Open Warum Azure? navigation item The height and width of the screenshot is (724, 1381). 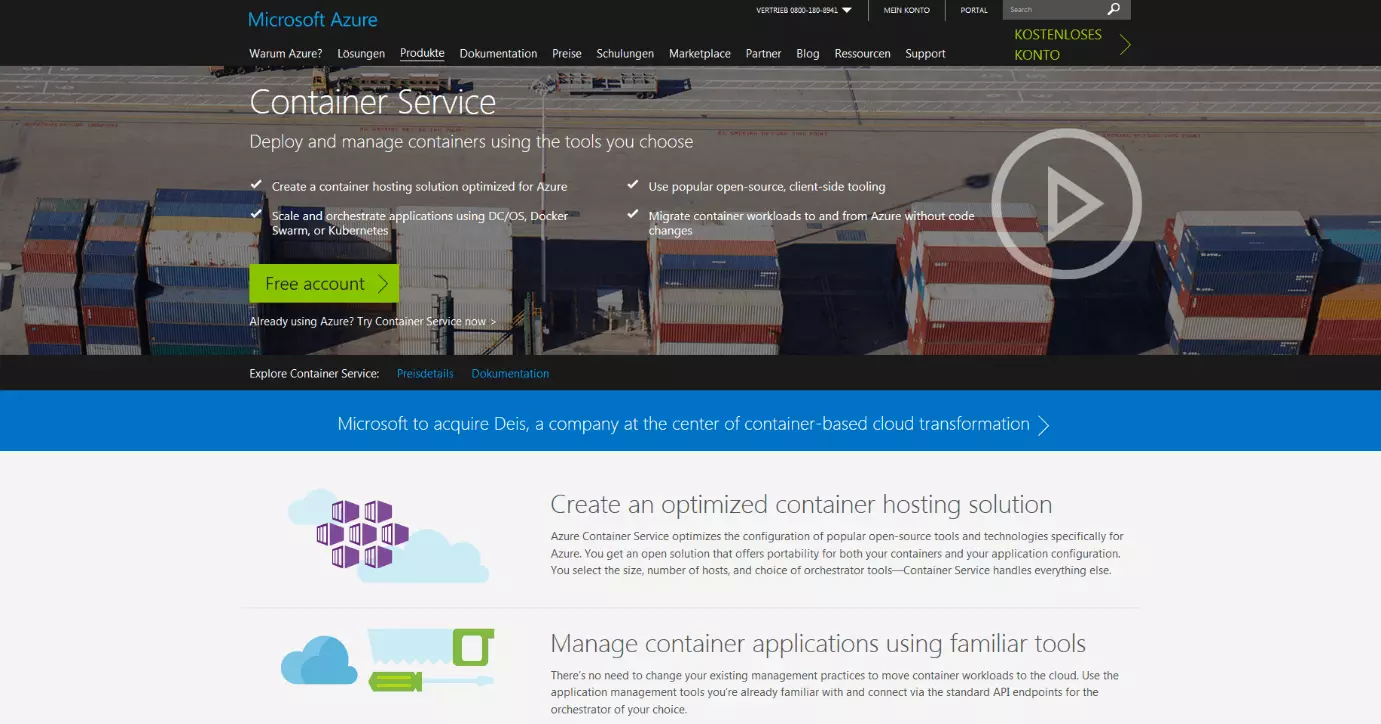point(285,54)
